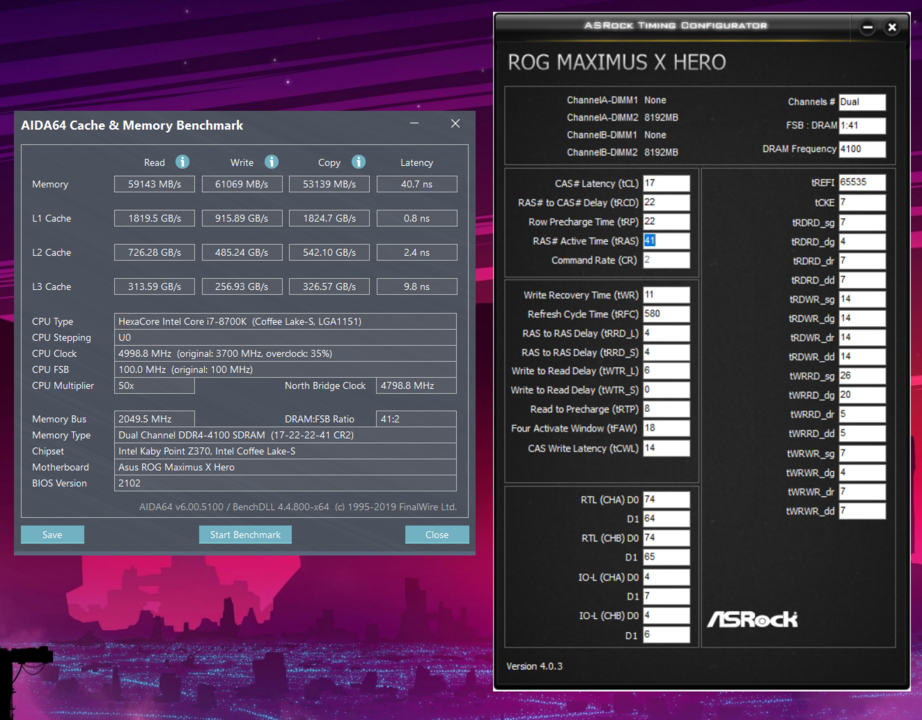Select the Four Activate Window (tFAW) field
The height and width of the screenshot is (720, 922).
click(x=666, y=428)
